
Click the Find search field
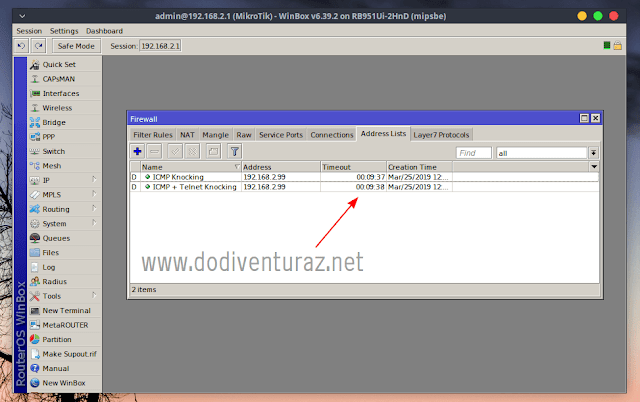tap(474, 153)
